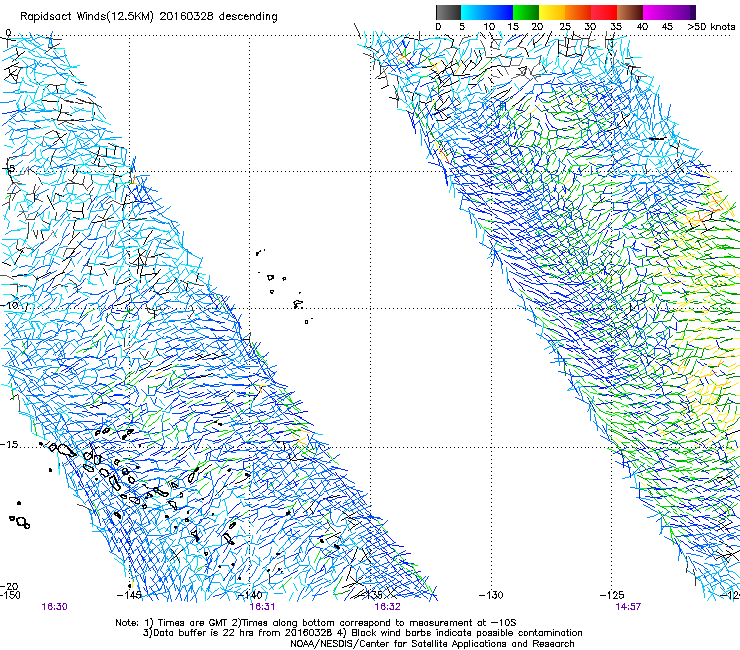Click the gray 0–5 knots legend segment

tap(448, 12)
